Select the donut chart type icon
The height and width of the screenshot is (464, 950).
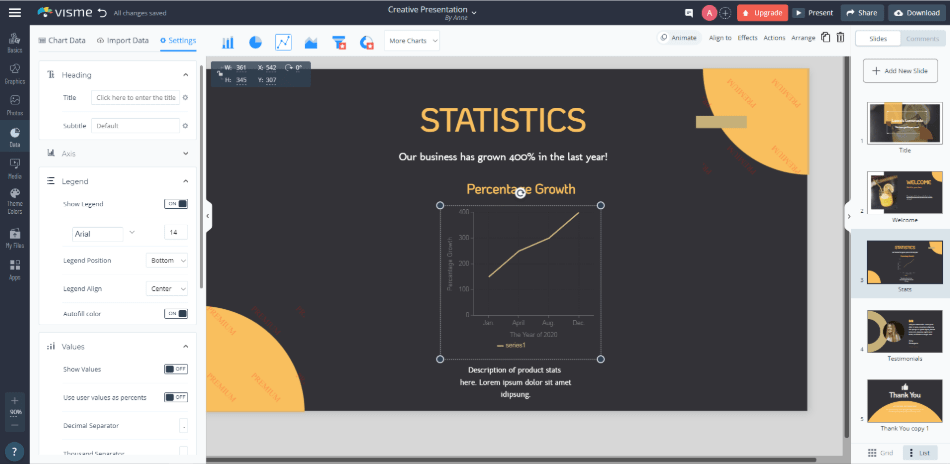(367, 42)
